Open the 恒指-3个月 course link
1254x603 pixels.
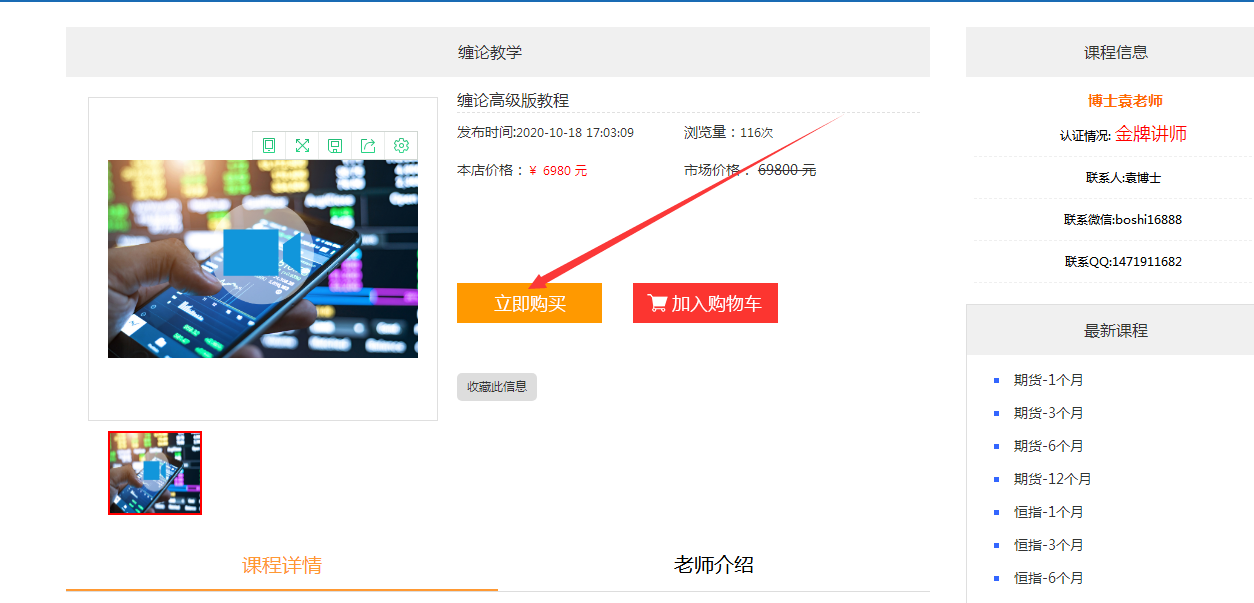click(1048, 545)
